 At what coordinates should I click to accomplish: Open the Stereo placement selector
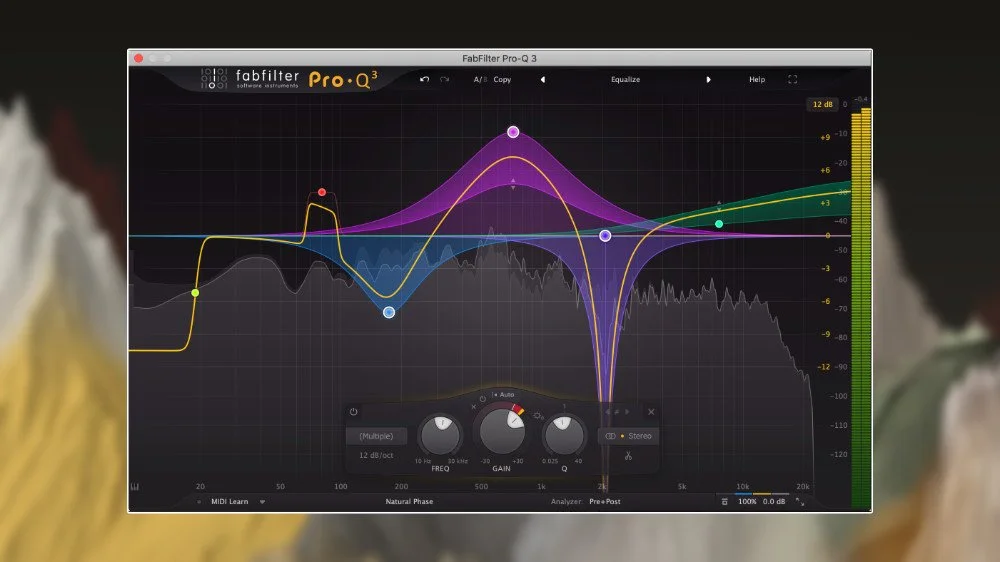point(629,436)
